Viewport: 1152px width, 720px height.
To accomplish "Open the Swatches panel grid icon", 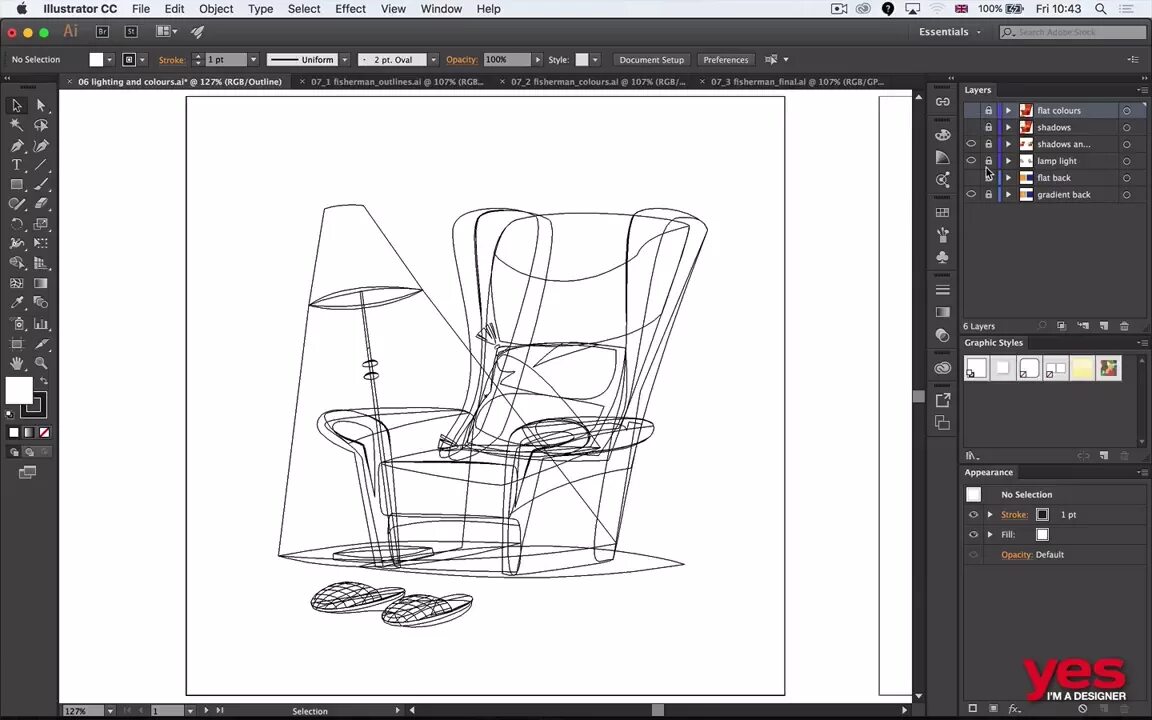I will click(x=943, y=212).
